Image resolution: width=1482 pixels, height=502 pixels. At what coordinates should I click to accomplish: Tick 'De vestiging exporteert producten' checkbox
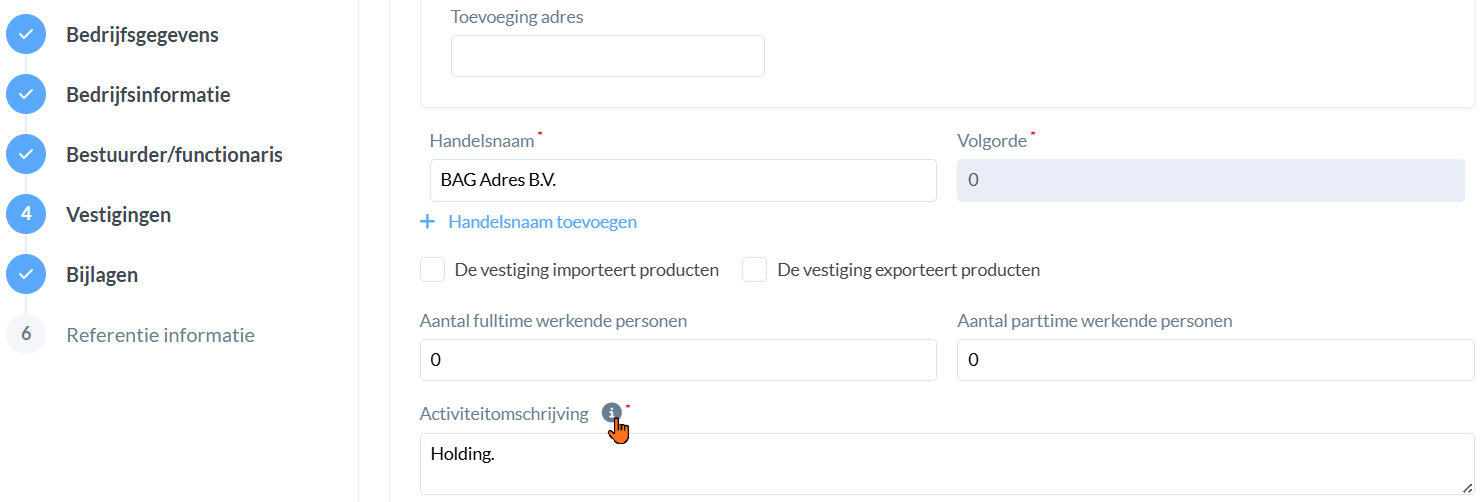[x=755, y=270]
